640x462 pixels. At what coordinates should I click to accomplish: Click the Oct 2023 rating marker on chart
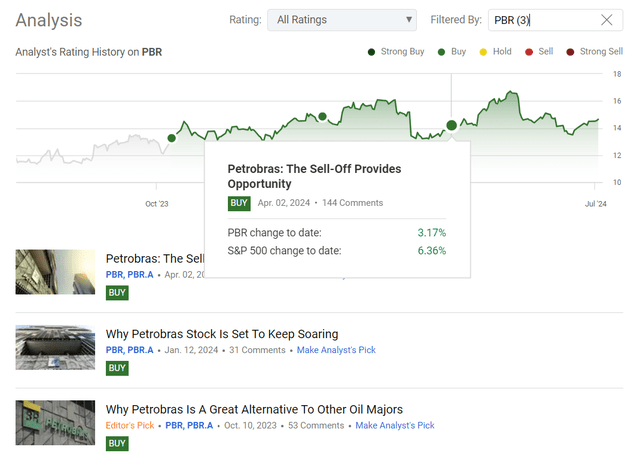(x=172, y=138)
